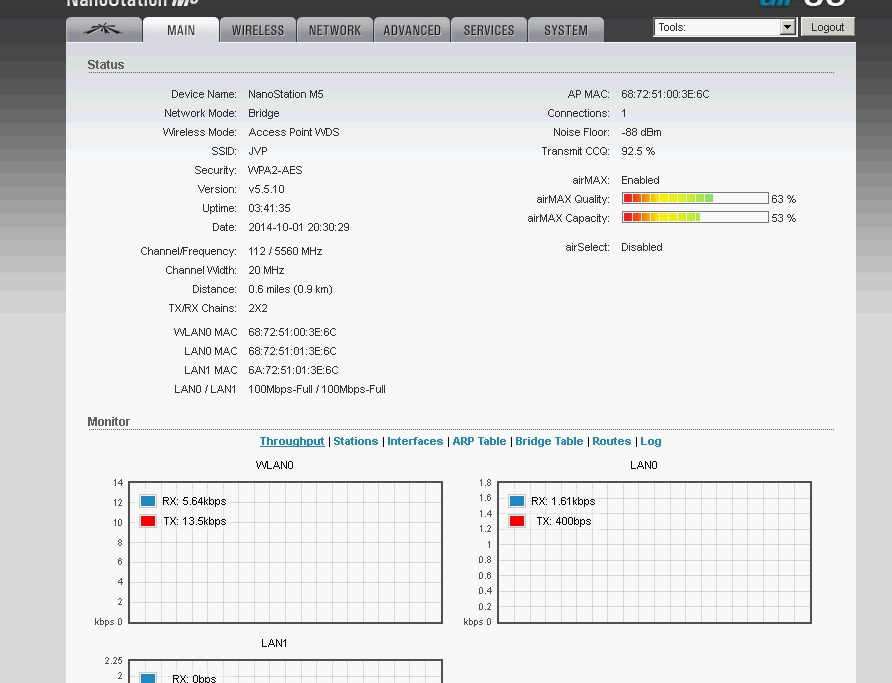Click the LAN0 graph title
This screenshot has height=683, width=892.
[643, 465]
